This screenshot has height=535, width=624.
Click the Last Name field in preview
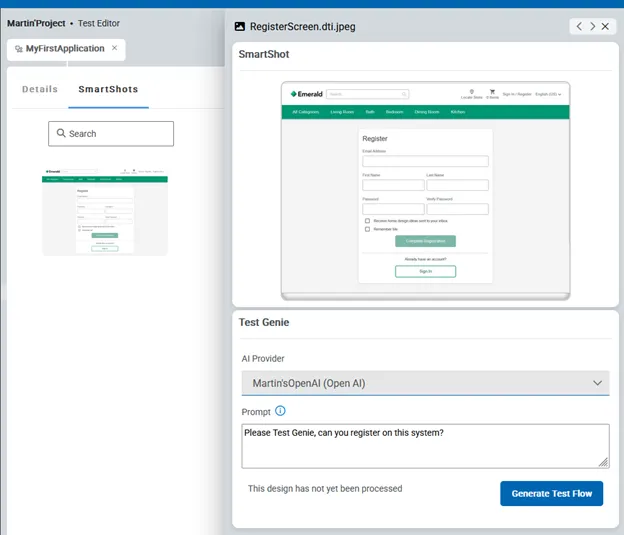[x=458, y=185]
